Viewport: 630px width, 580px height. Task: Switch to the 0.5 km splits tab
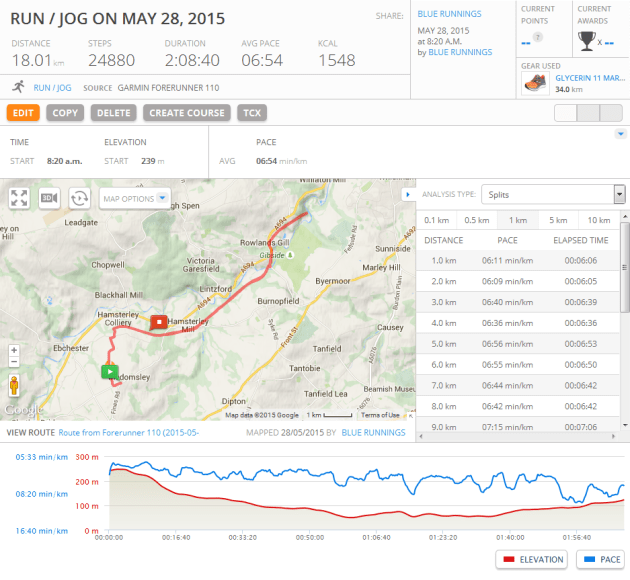477,220
